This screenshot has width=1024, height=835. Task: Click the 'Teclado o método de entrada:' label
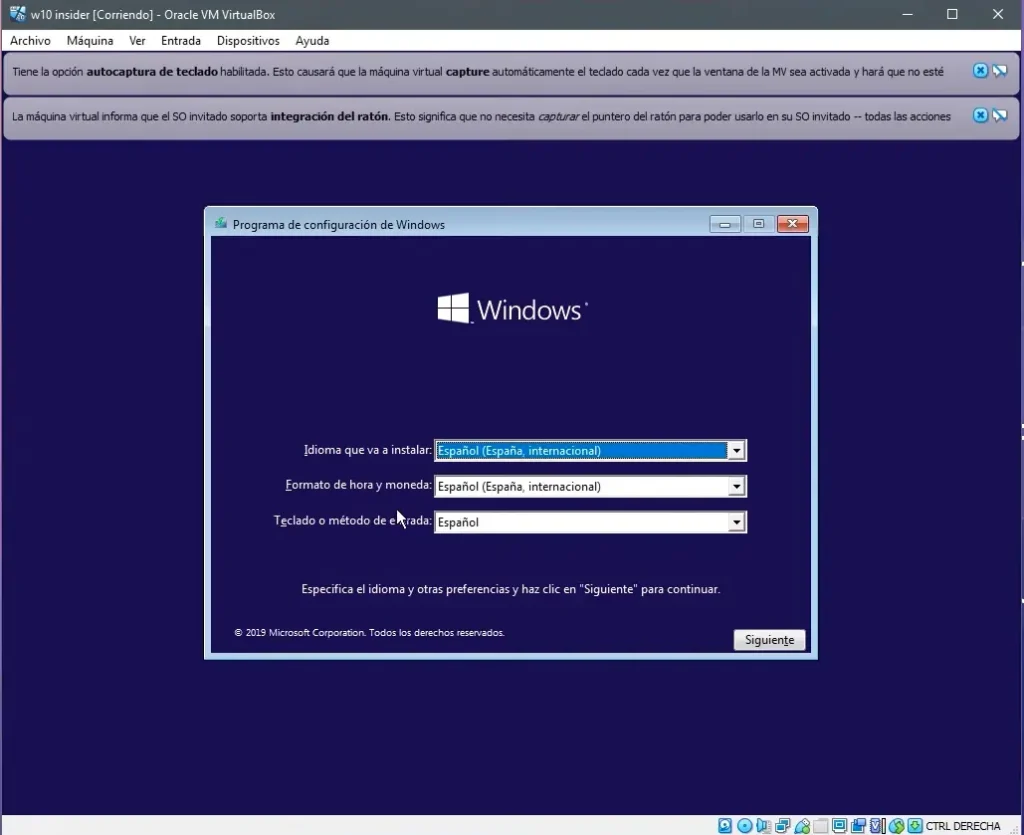pyautogui.click(x=353, y=520)
